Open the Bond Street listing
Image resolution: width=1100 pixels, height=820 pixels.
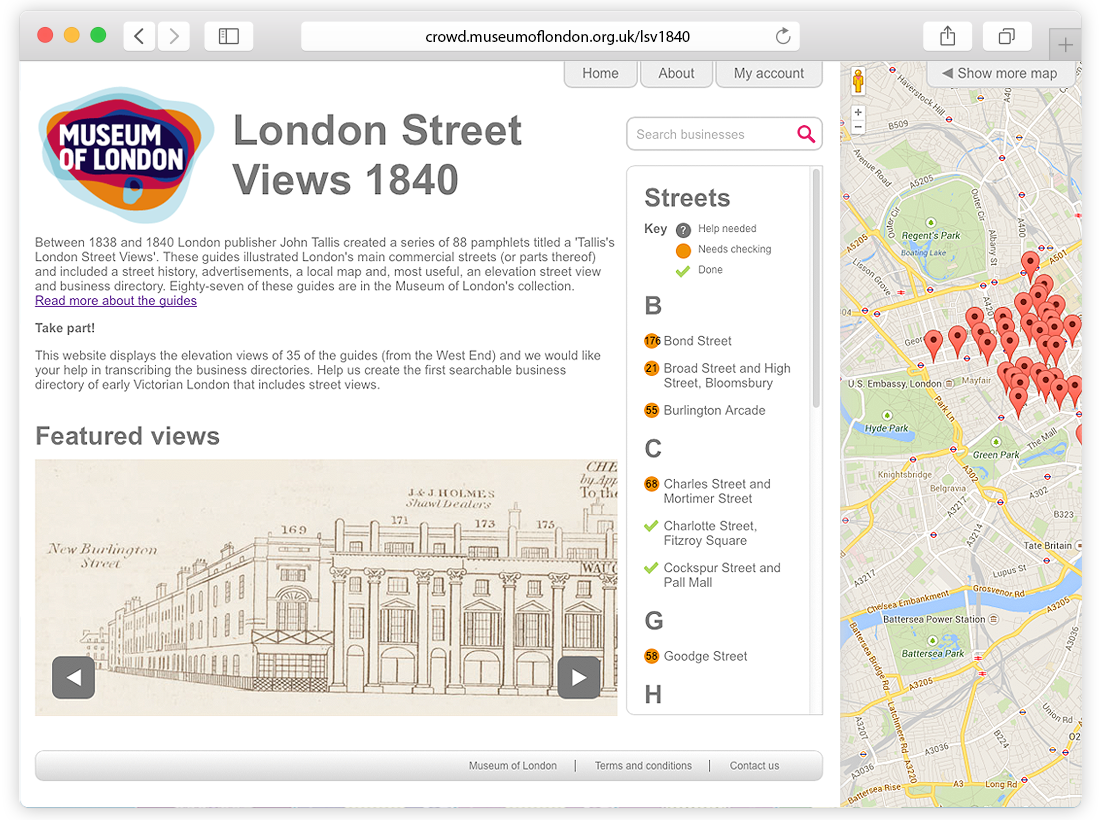(697, 341)
